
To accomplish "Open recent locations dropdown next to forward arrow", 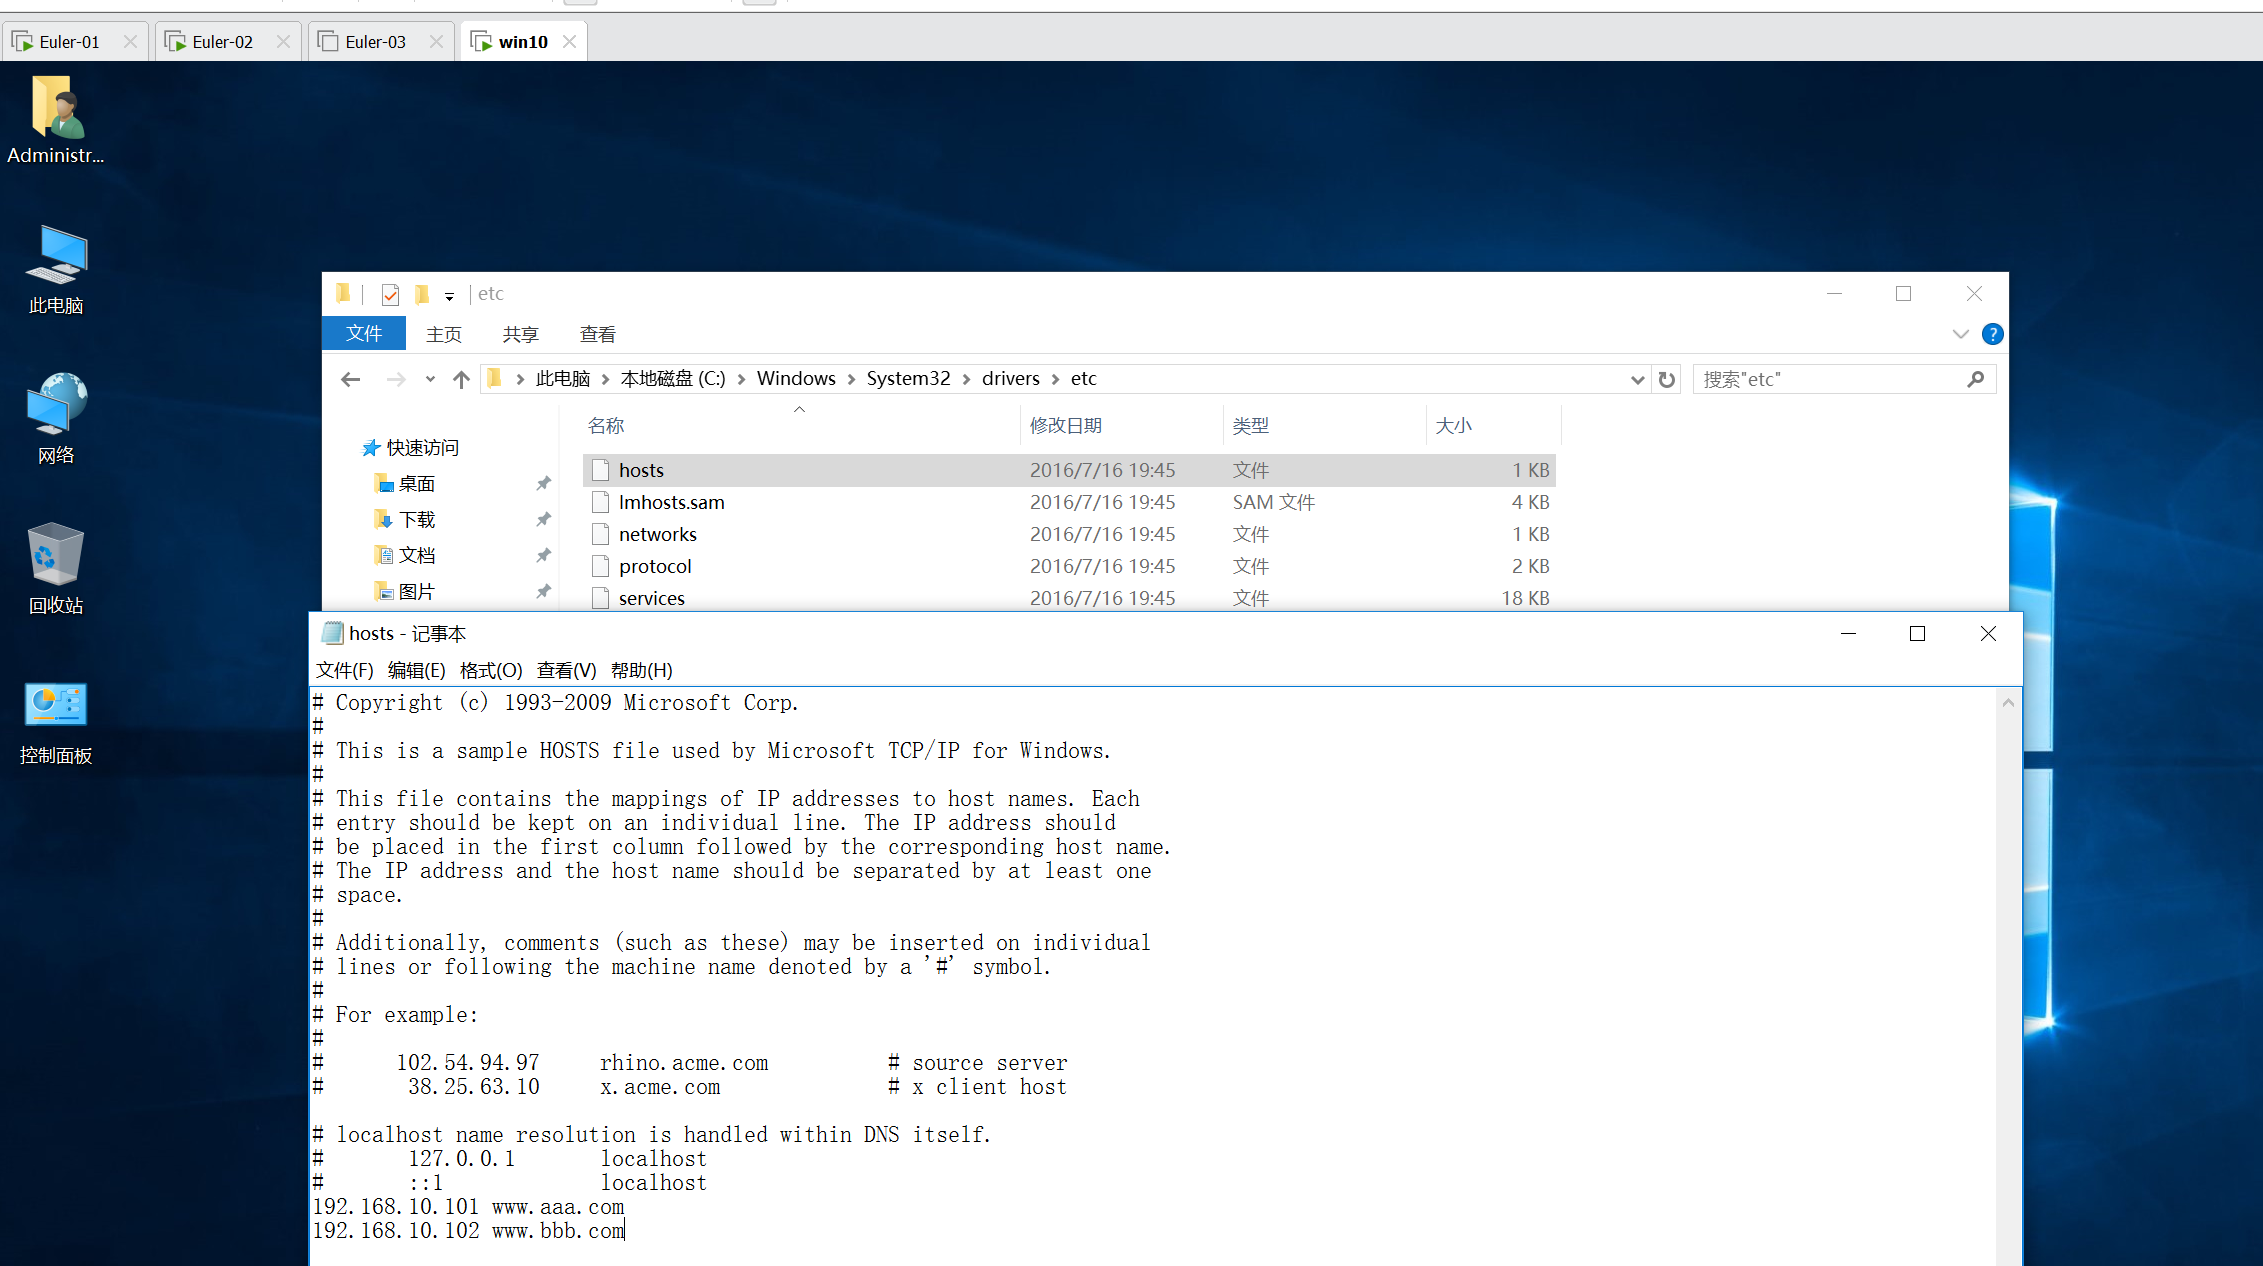I will click(430, 379).
